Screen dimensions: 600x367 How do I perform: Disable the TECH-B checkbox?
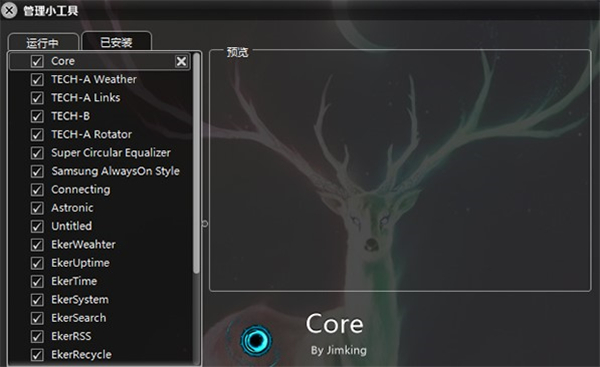[x=37, y=116]
